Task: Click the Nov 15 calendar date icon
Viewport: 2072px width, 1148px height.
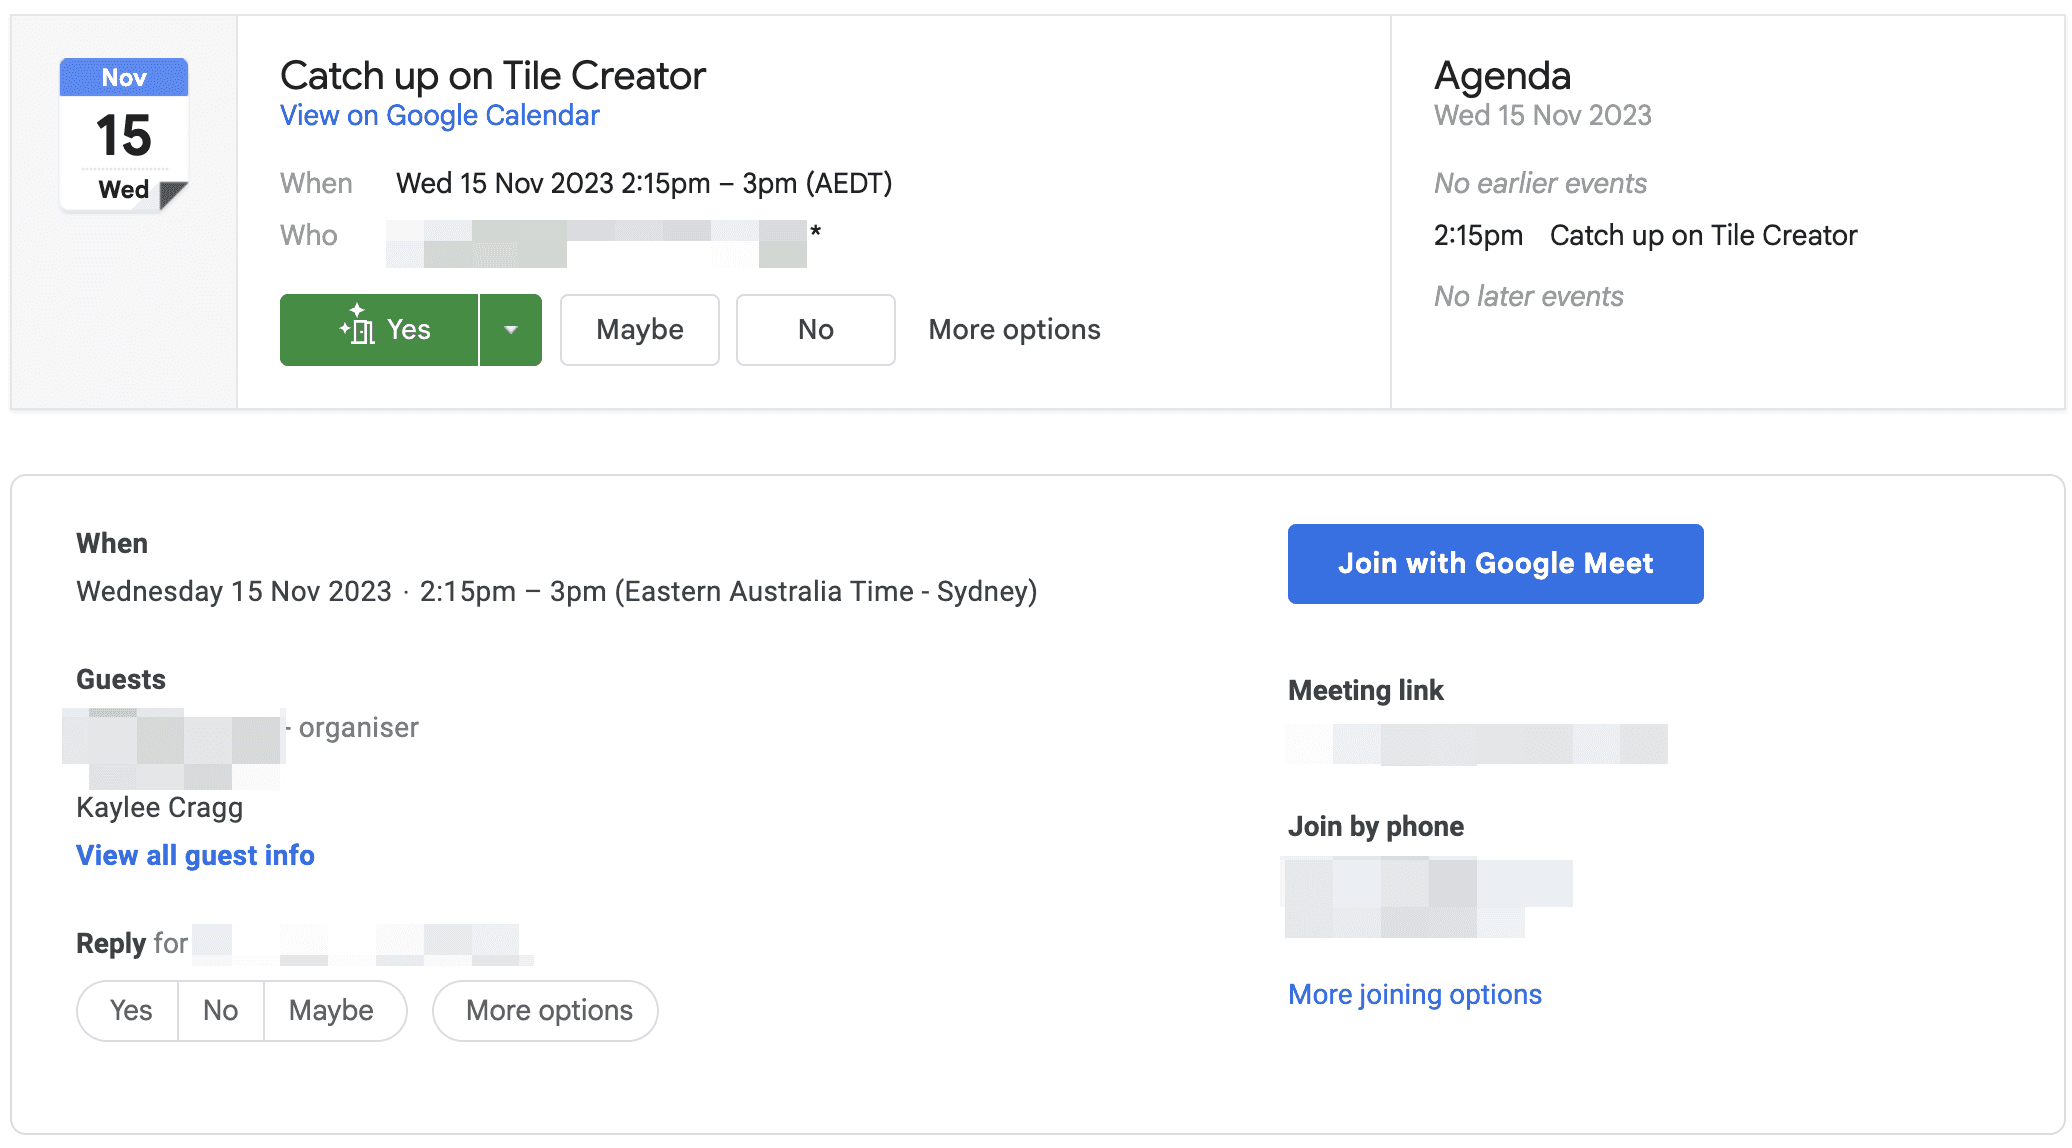Action: (124, 135)
